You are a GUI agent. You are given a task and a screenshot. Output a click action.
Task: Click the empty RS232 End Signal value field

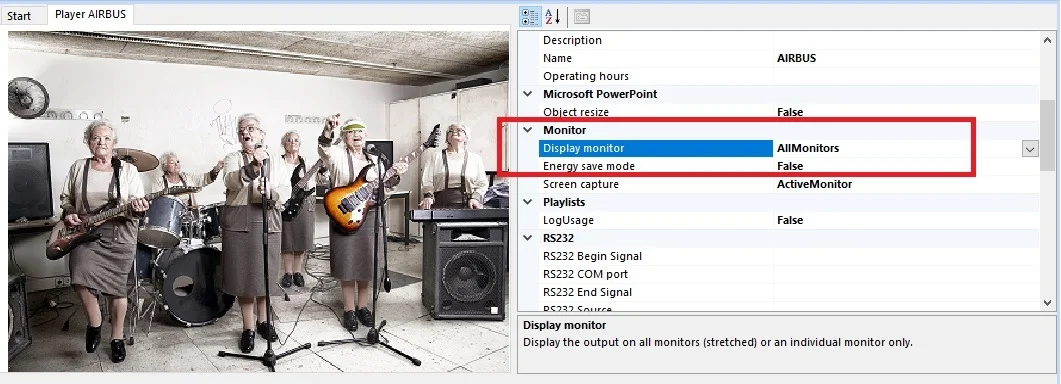(x=907, y=292)
